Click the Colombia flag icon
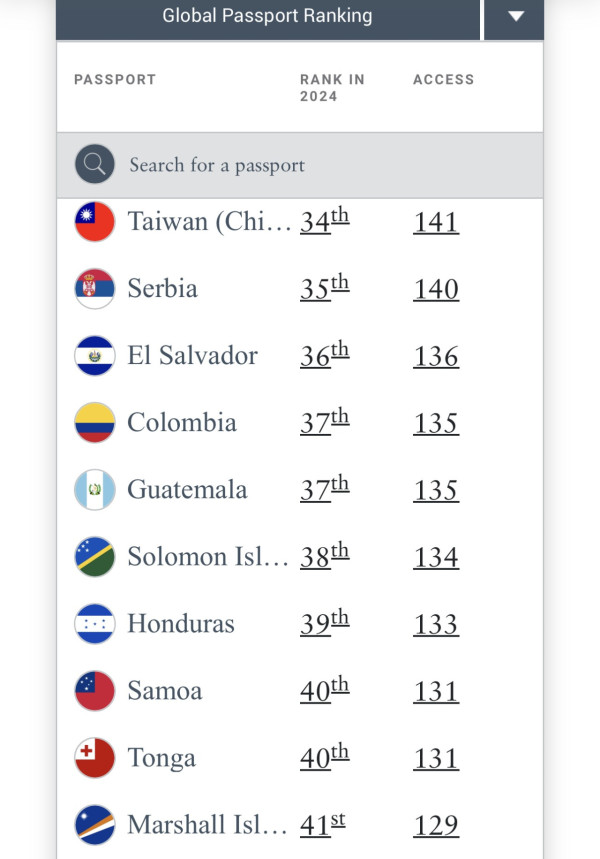Image resolution: width=600 pixels, height=859 pixels. [x=95, y=423]
